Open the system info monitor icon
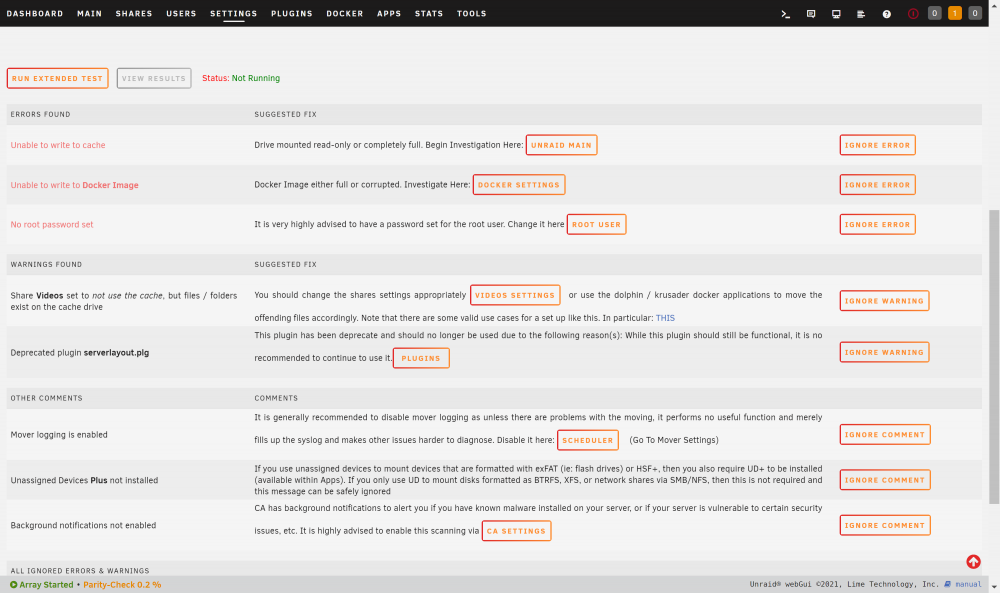The height and width of the screenshot is (593, 1000). 836,14
